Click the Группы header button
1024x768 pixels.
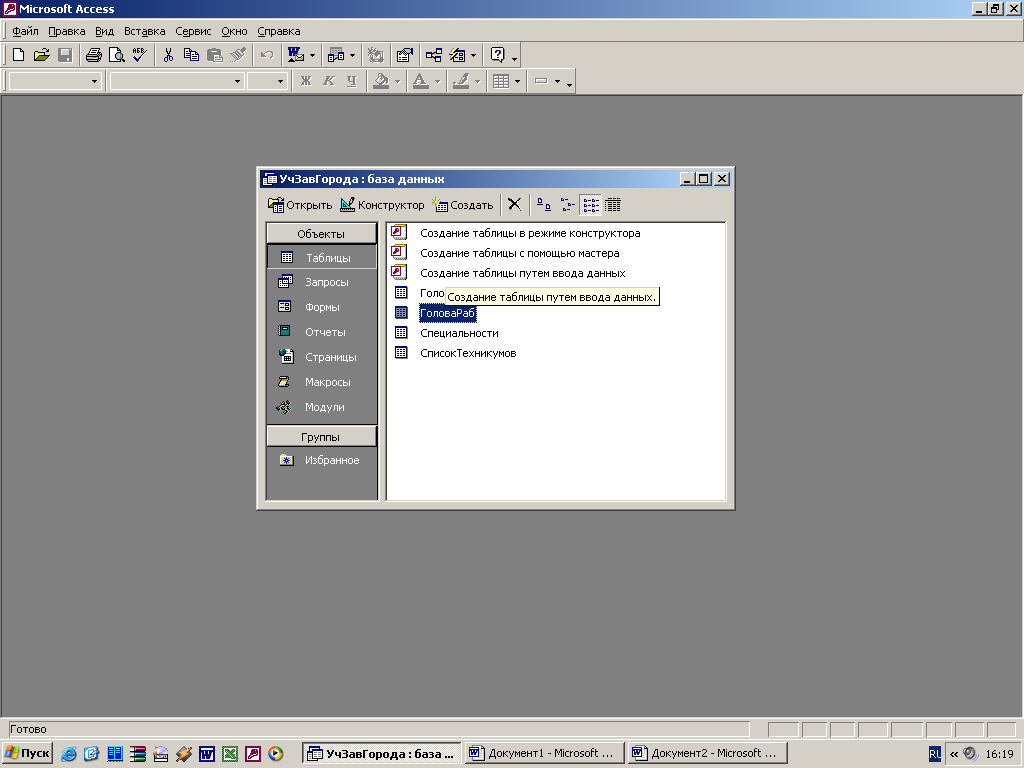(x=321, y=437)
